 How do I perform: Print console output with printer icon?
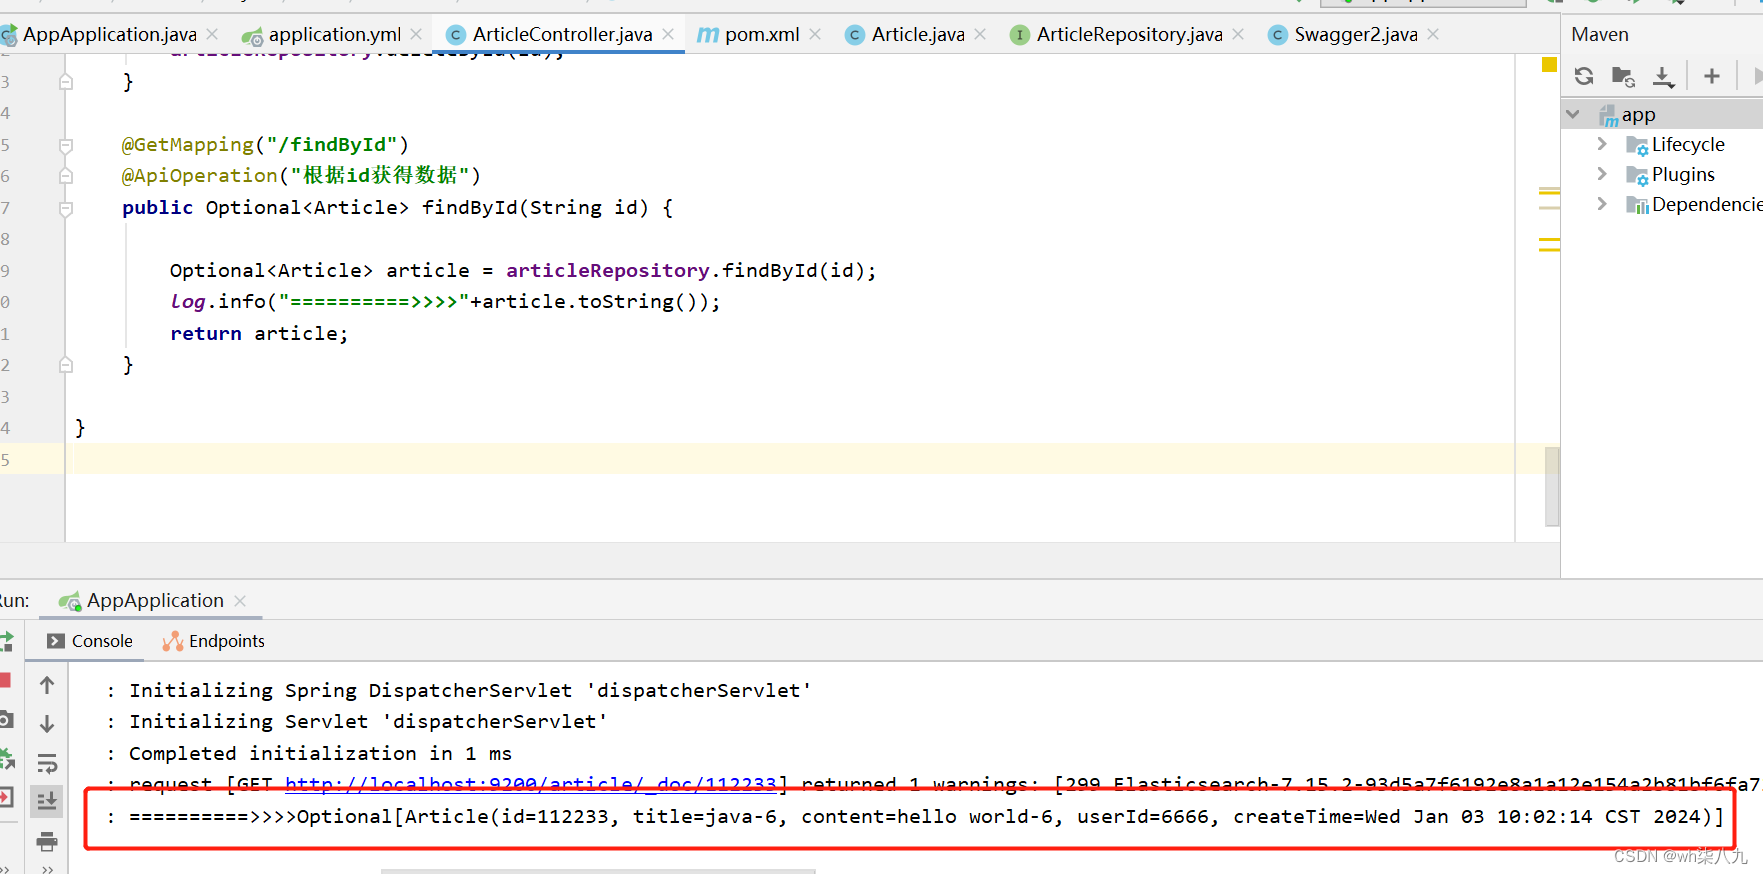pyautogui.click(x=47, y=842)
